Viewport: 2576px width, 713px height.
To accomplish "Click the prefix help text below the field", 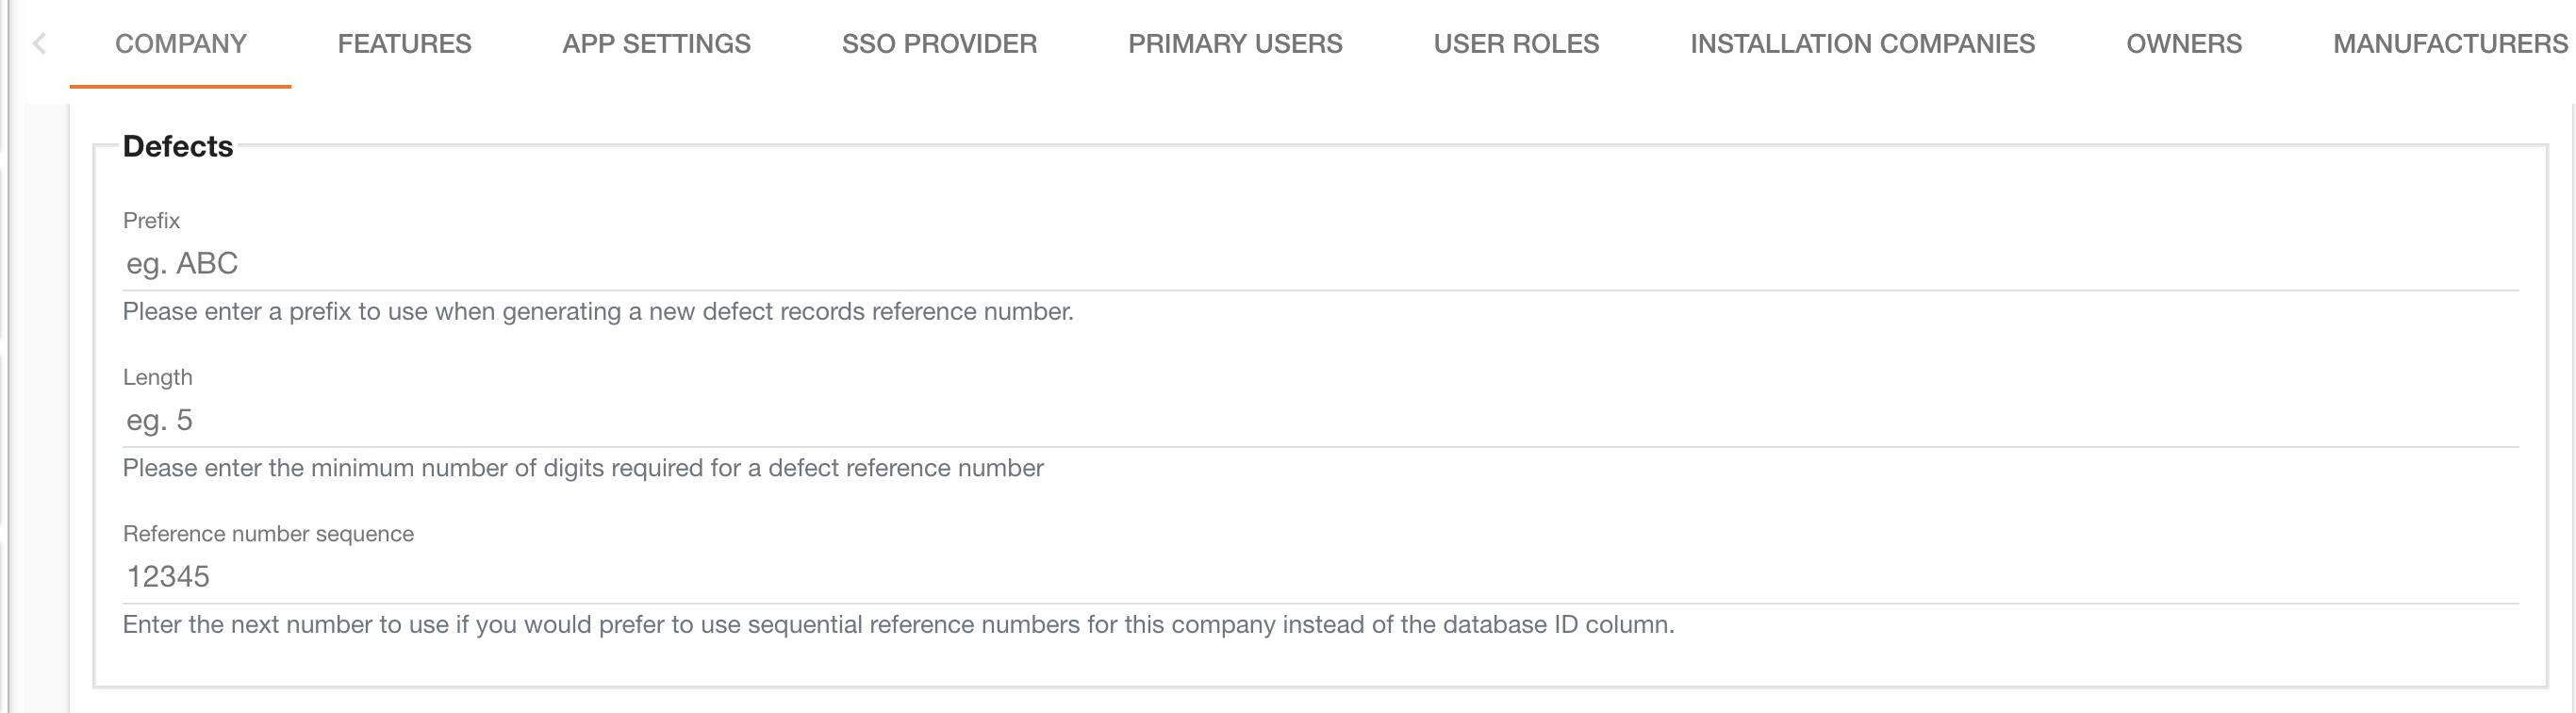I will click(598, 312).
